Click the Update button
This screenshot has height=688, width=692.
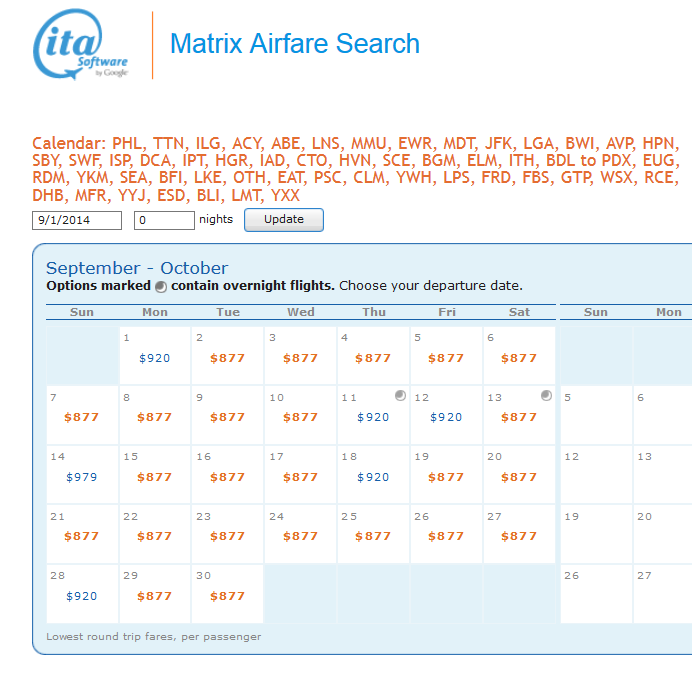(283, 220)
